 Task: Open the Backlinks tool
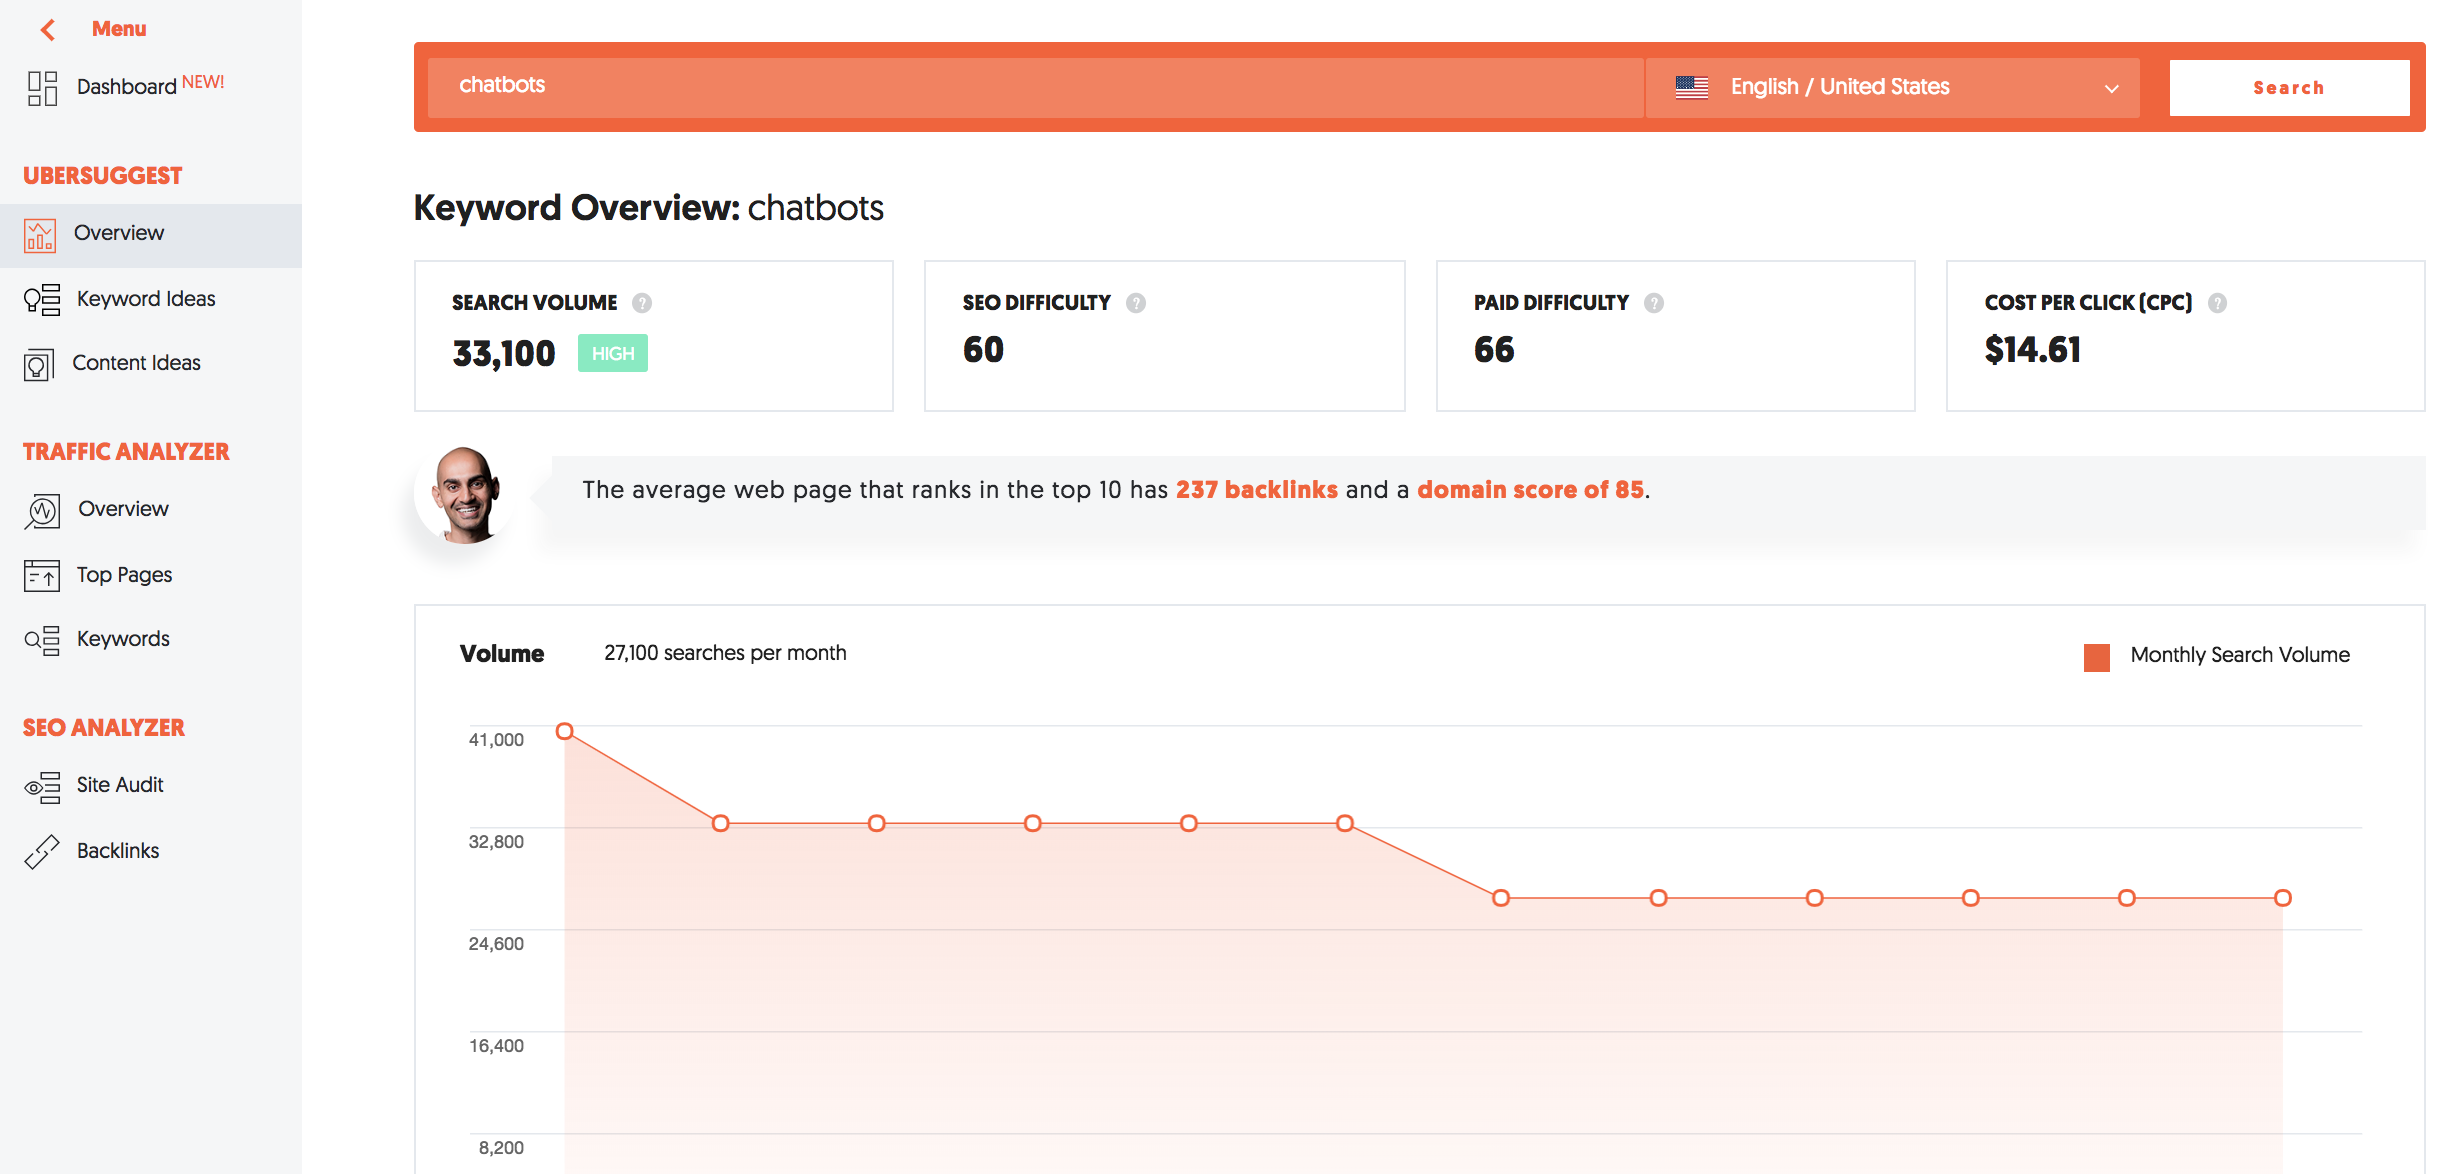pos(118,851)
